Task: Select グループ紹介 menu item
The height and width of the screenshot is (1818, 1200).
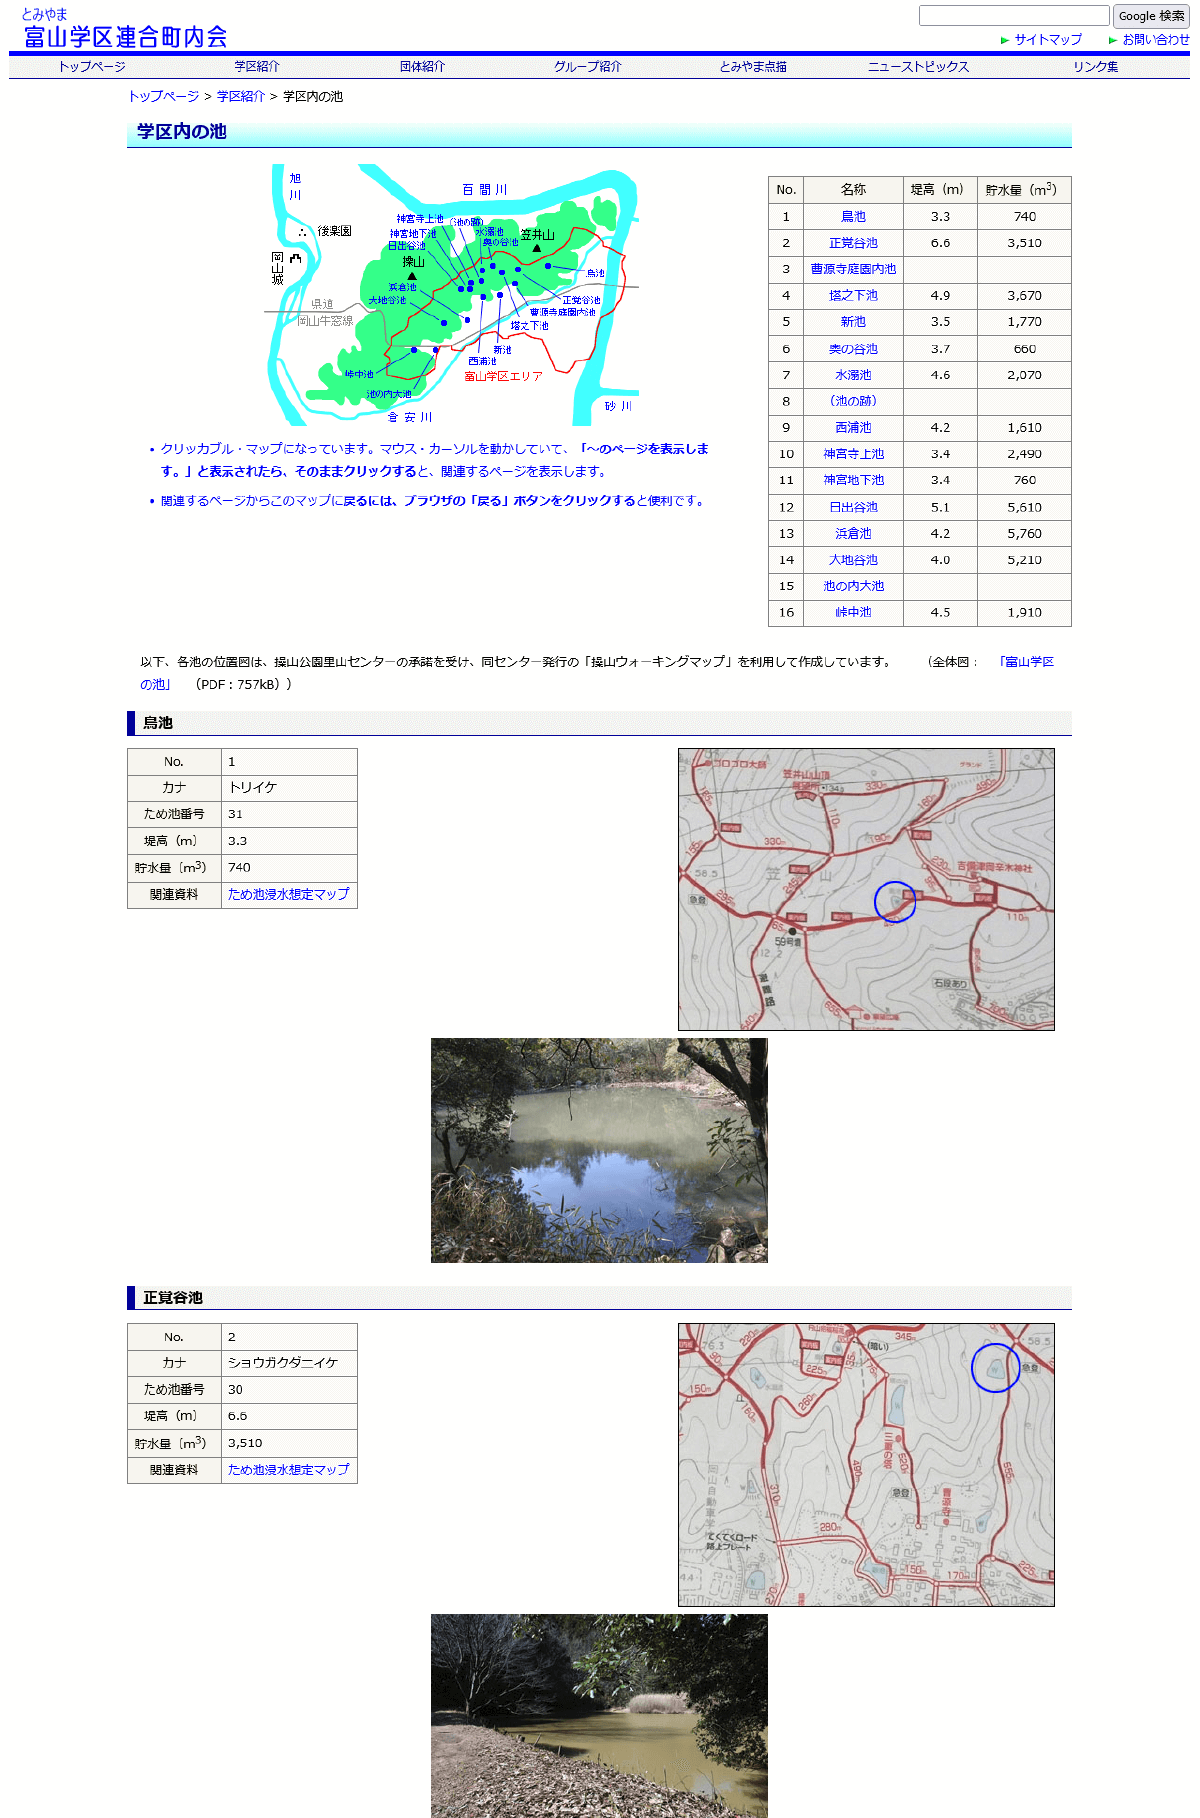Action: click(587, 67)
